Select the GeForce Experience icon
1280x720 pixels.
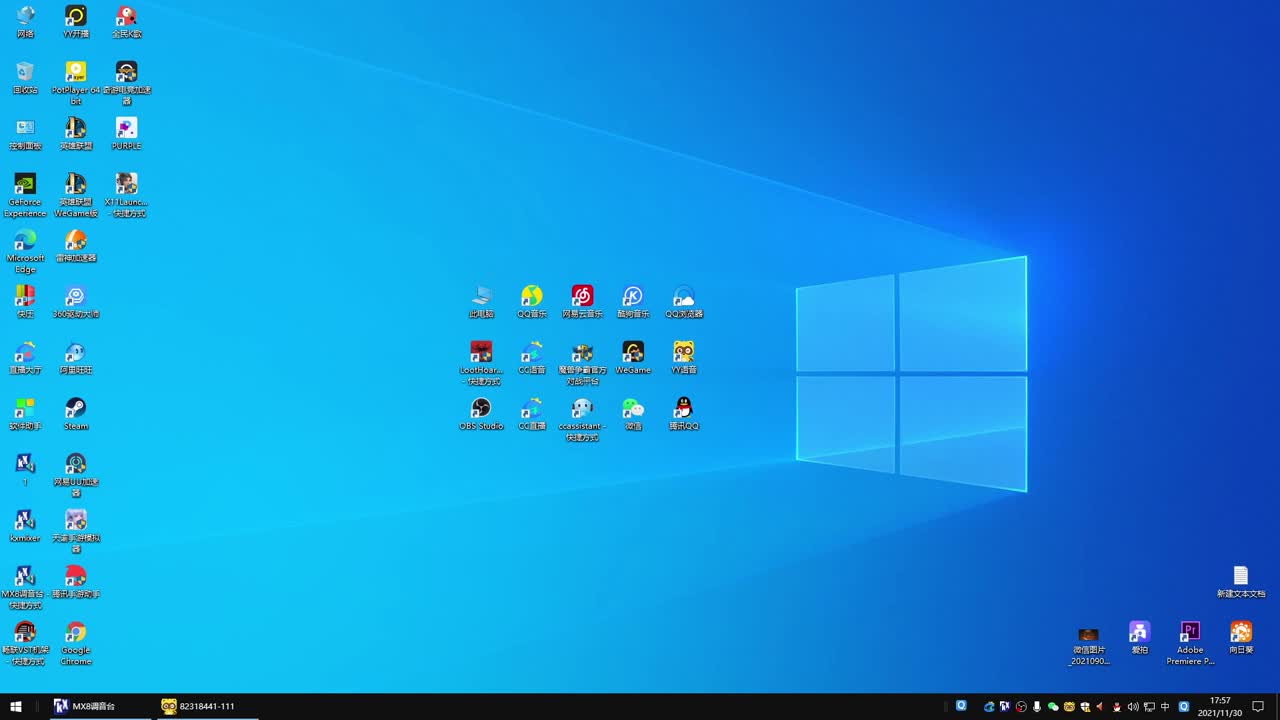25,195
